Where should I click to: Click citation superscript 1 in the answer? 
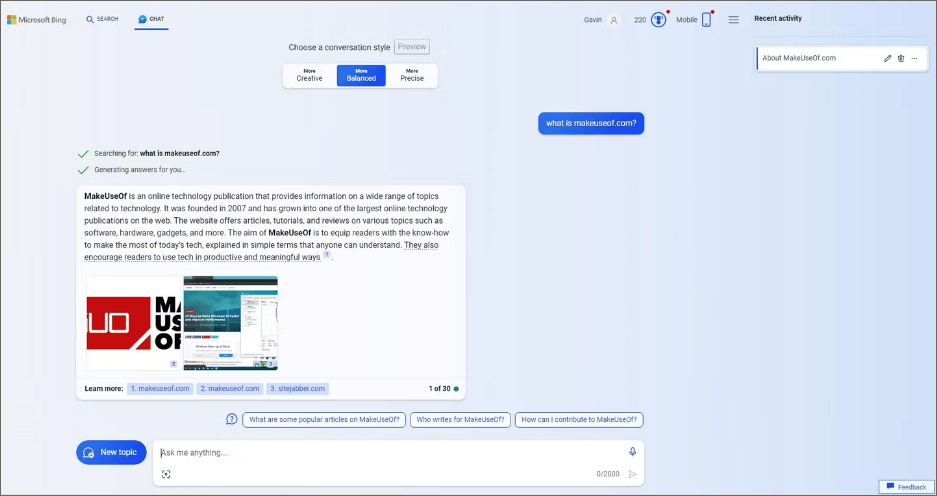pos(327,255)
